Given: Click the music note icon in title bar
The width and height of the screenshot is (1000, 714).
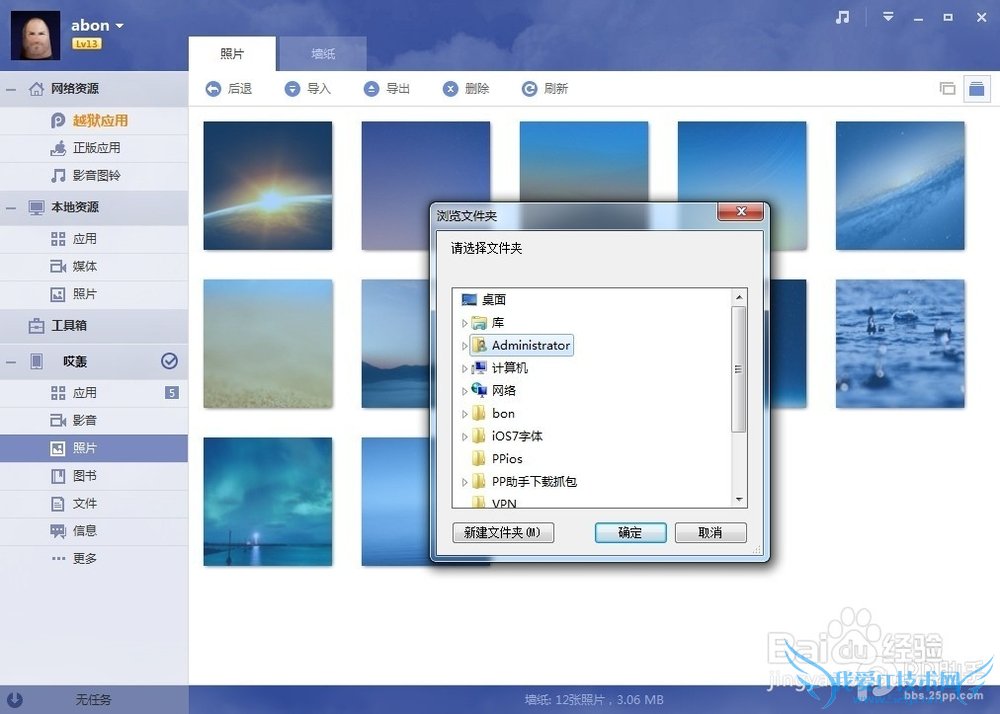Looking at the screenshot, I should click(842, 17).
